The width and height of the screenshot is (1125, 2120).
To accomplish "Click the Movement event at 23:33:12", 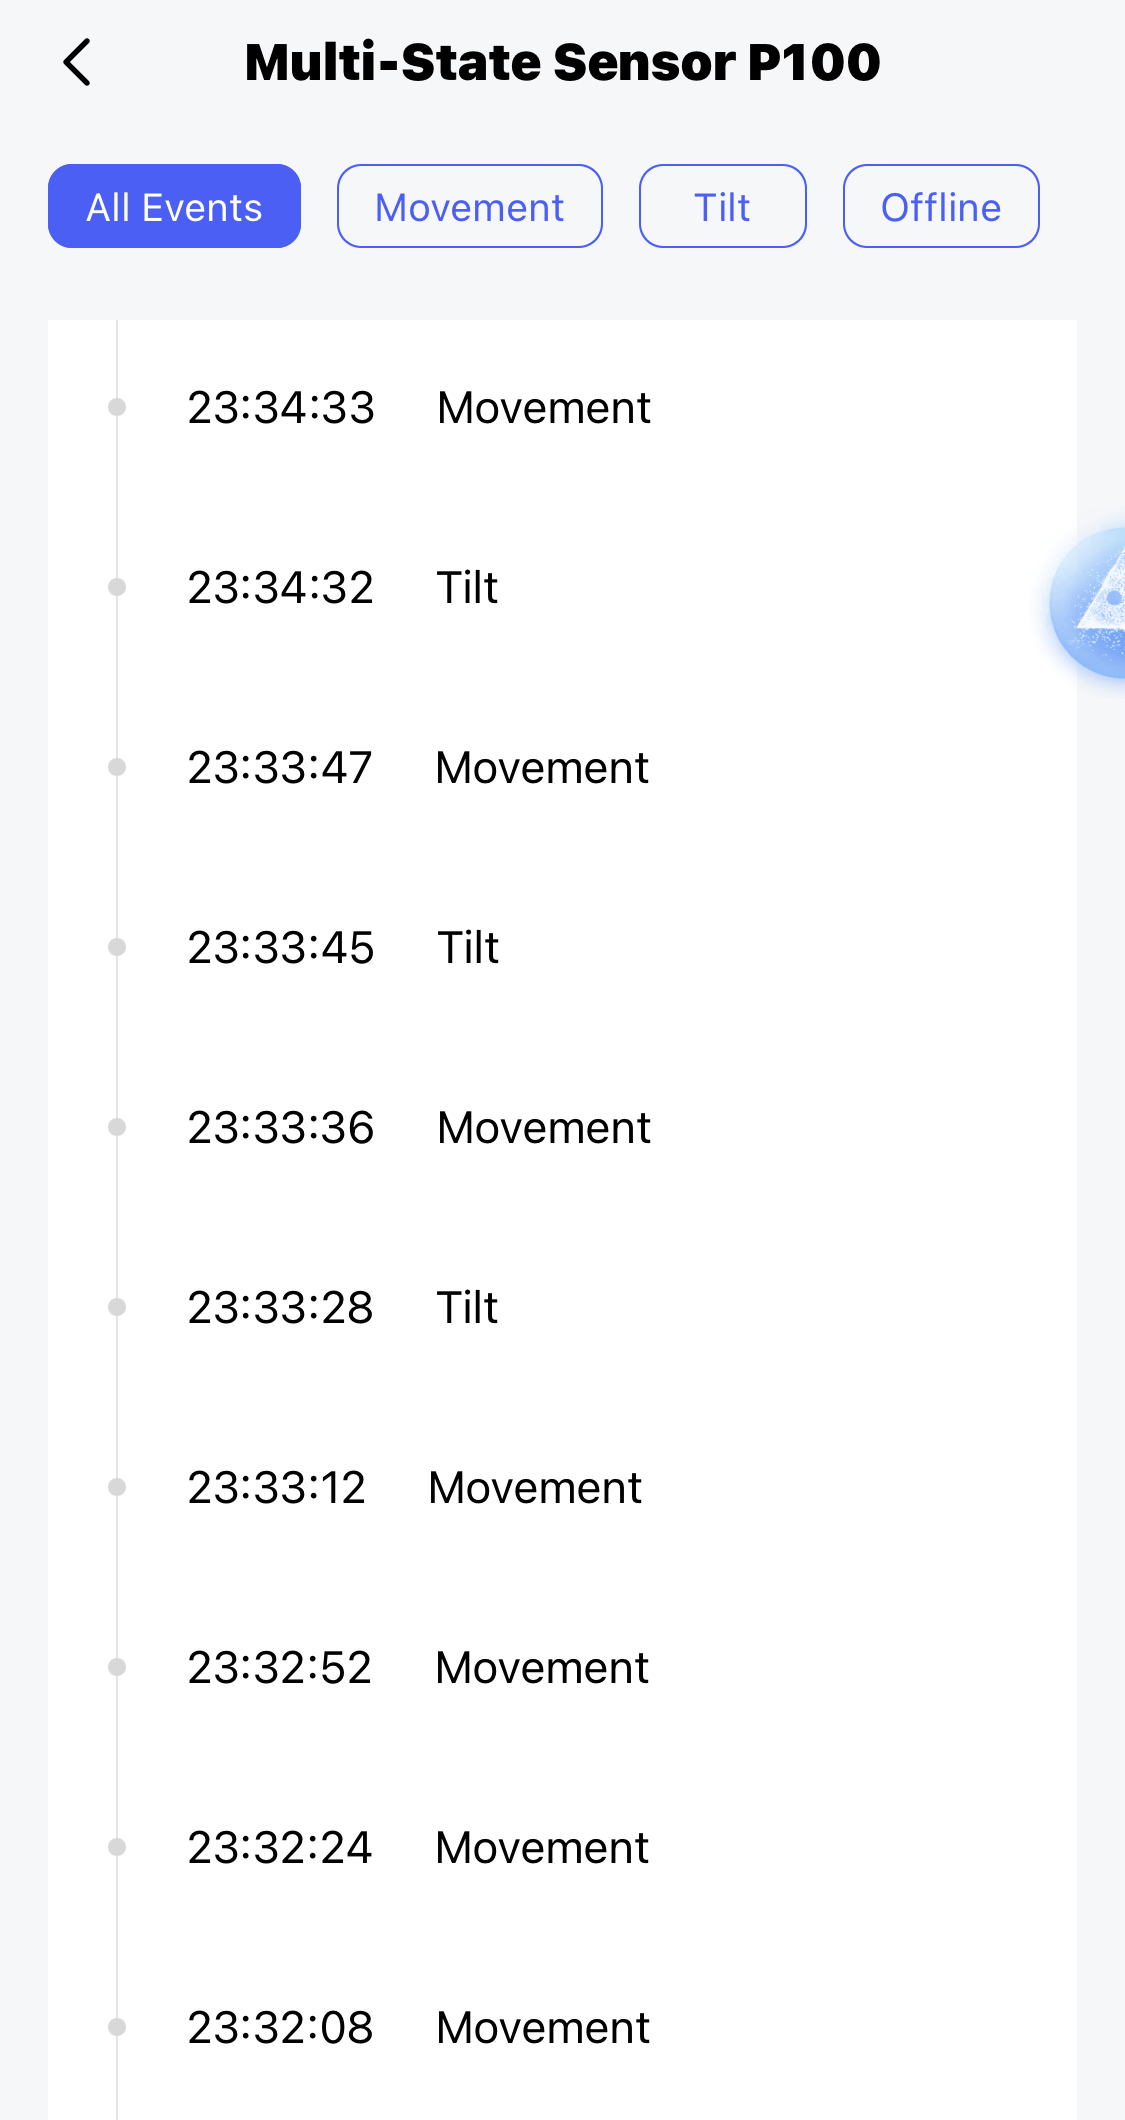I will click(x=415, y=1488).
